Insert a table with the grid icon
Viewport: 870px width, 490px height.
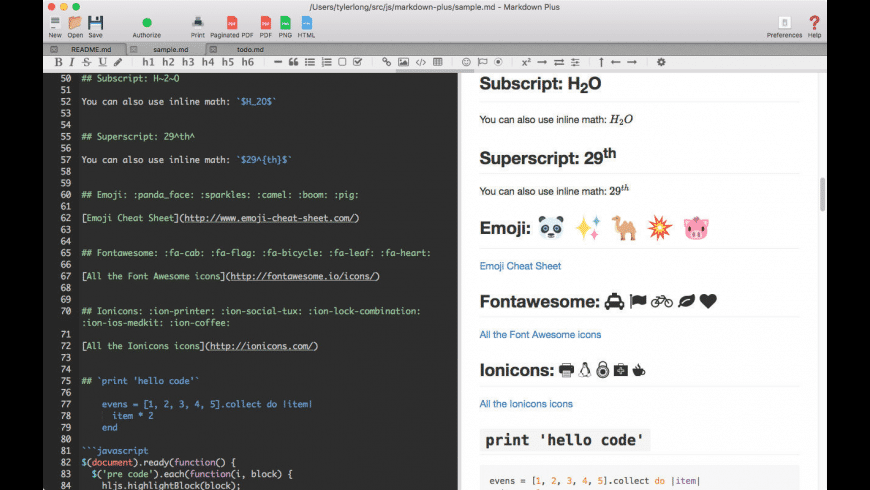(x=438, y=62)
